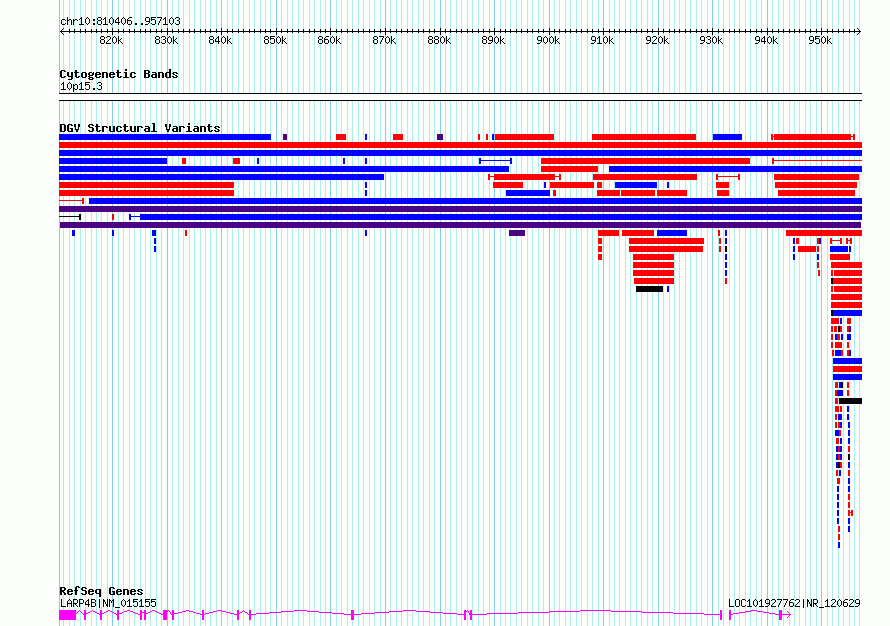
Task: Open the RefSeq Genes track title
Action: pyautogui.click(x=101, y=591)
